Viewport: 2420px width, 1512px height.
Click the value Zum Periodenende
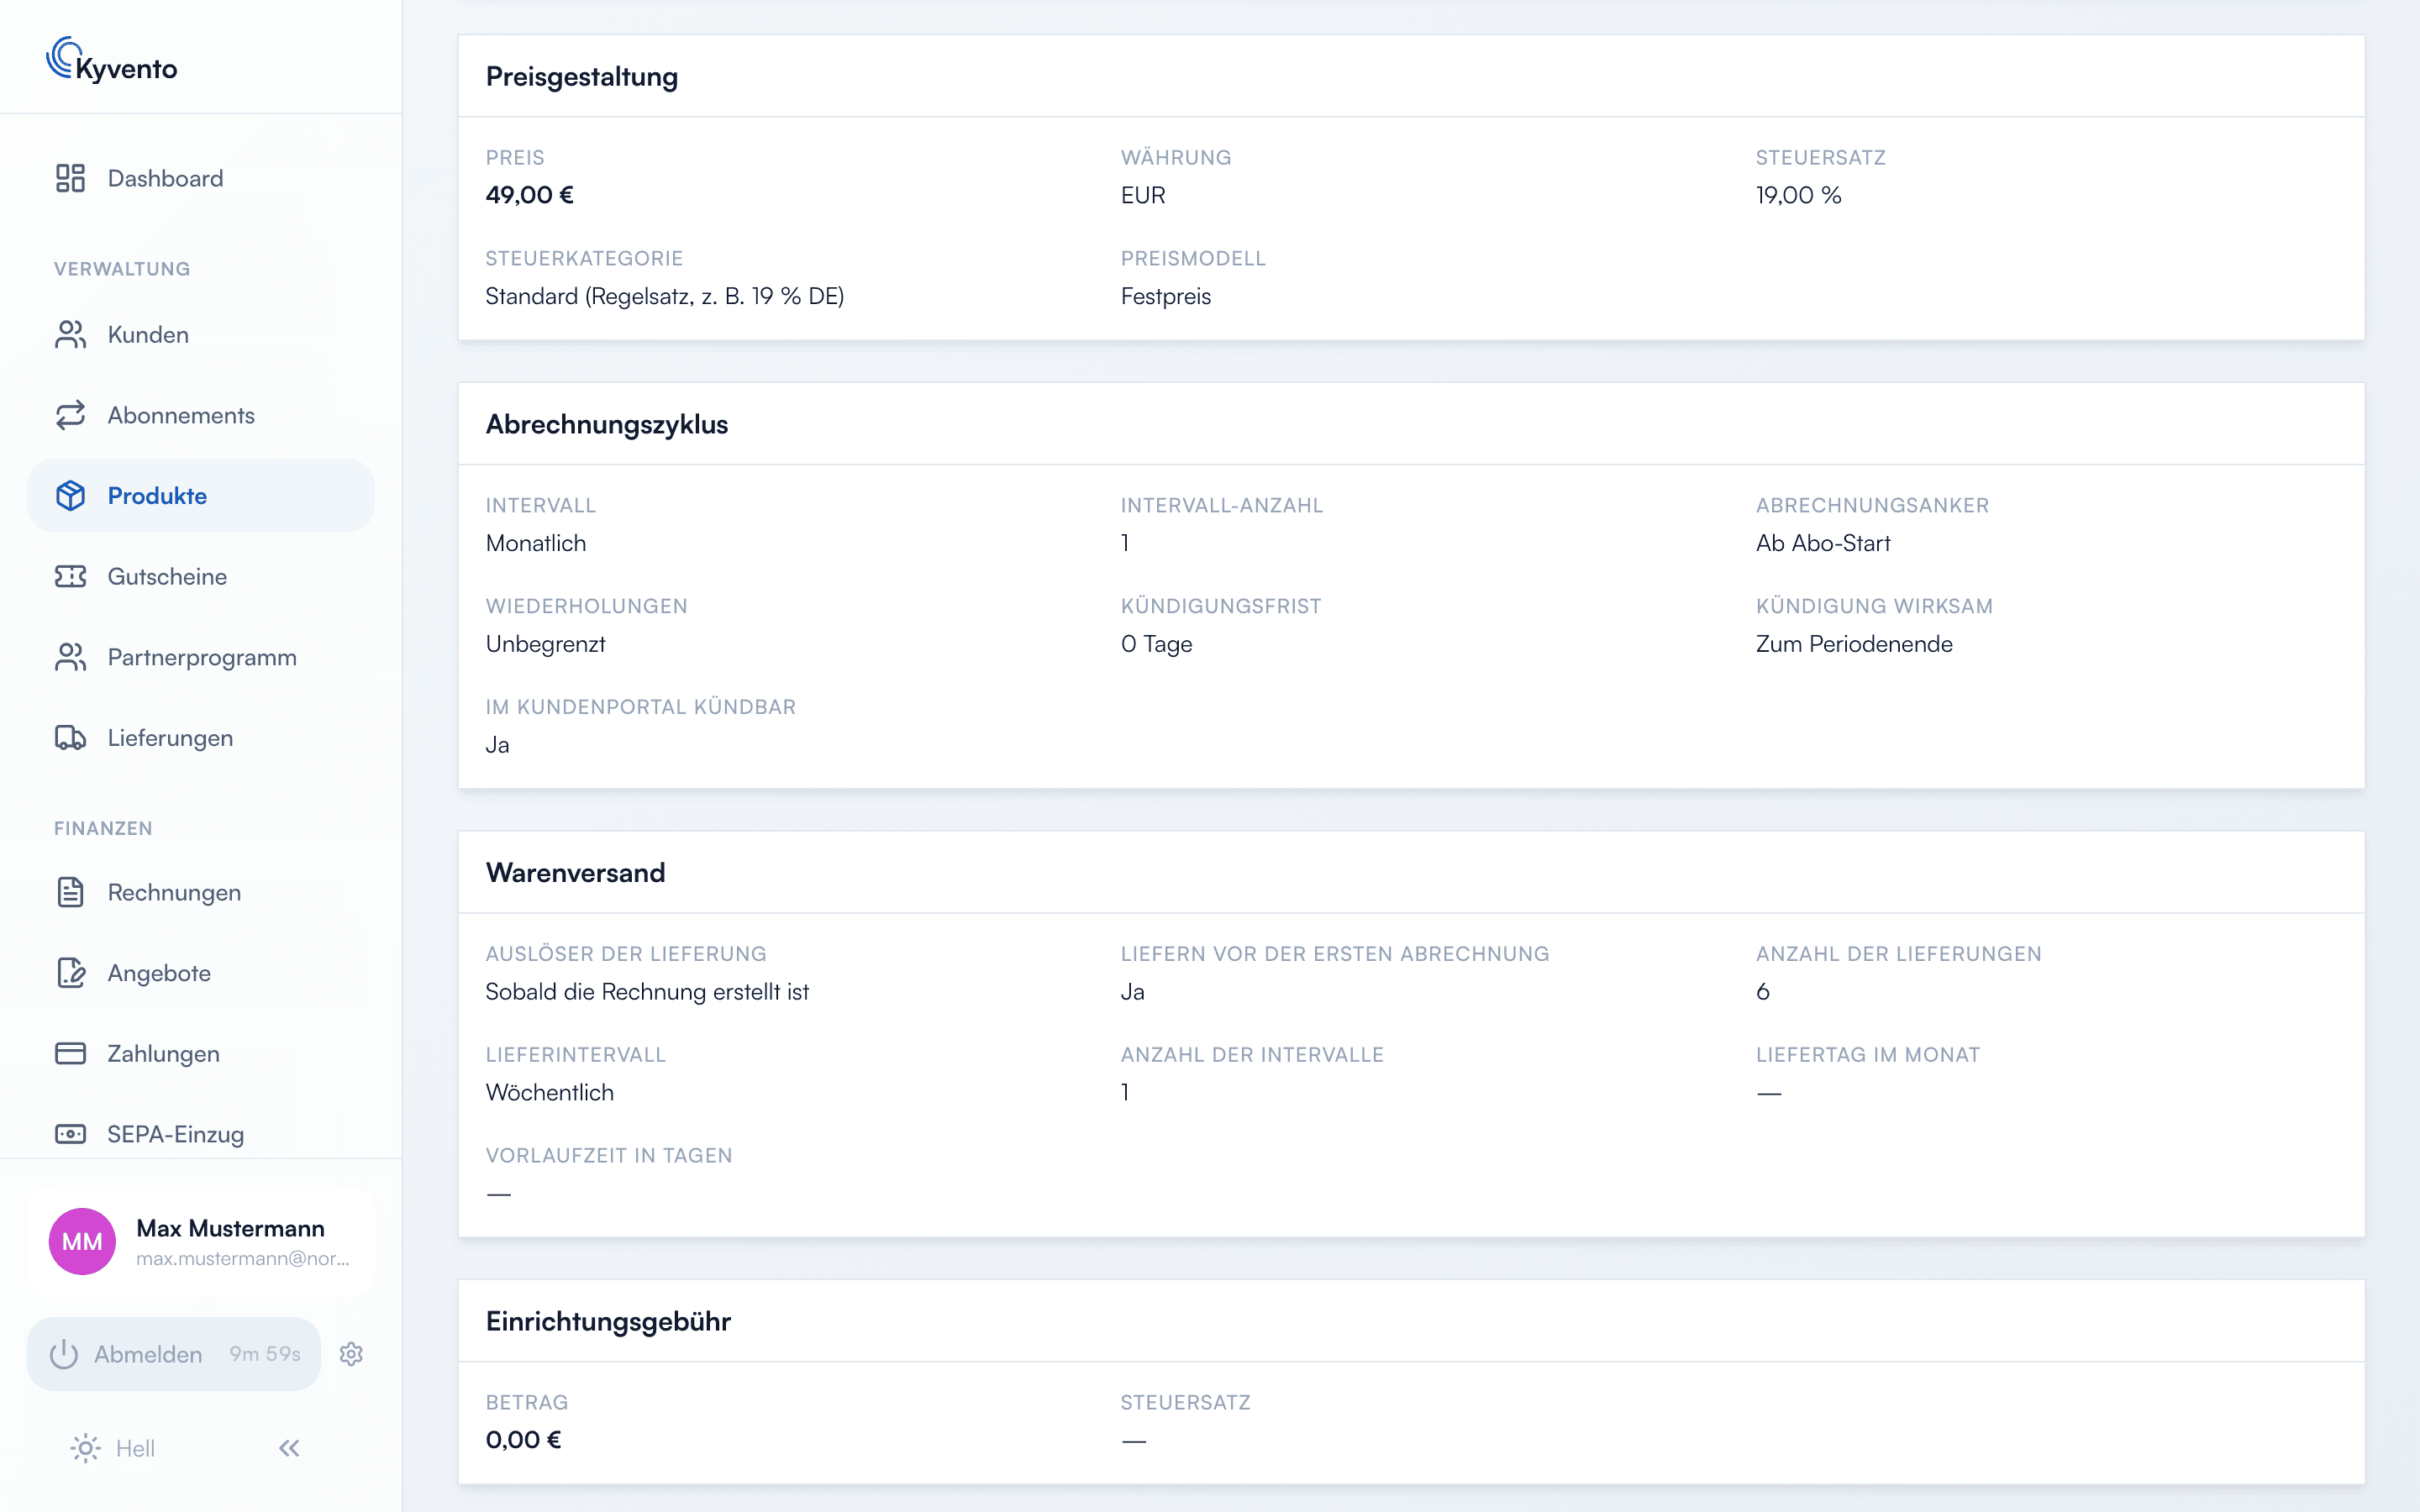(x=1853, y=644)
